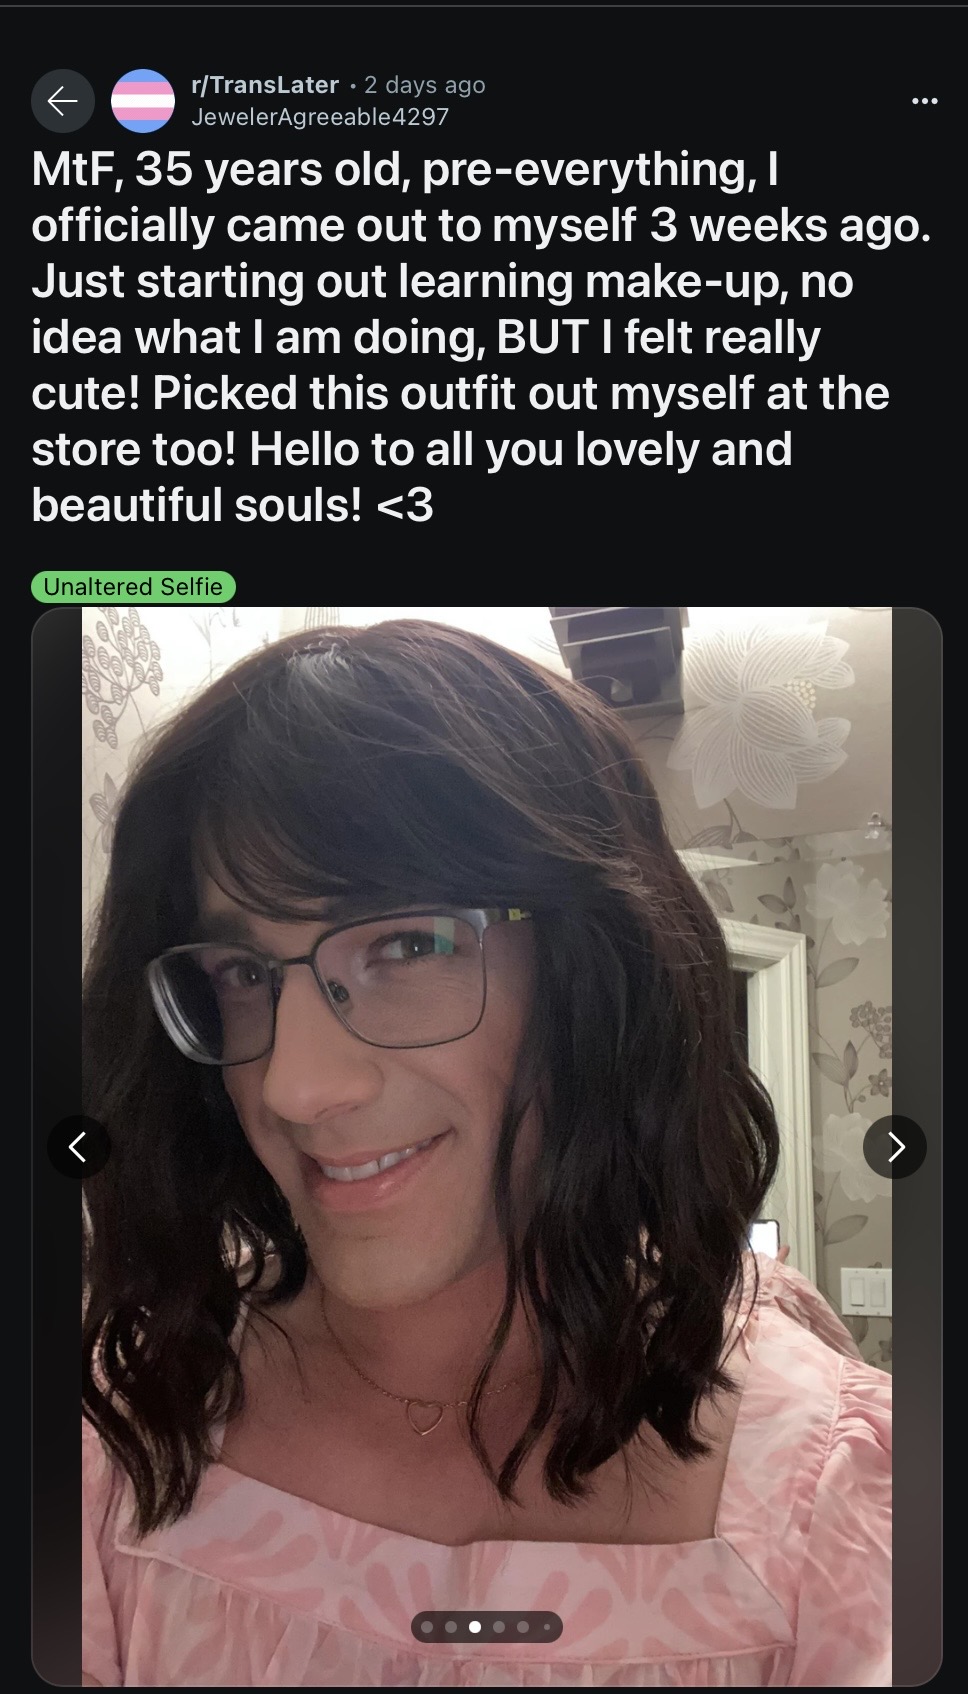Click 'beautiful souls! <3' at the title's end
The width and height of the screenshot is (968, 1694).
point(232,505)
